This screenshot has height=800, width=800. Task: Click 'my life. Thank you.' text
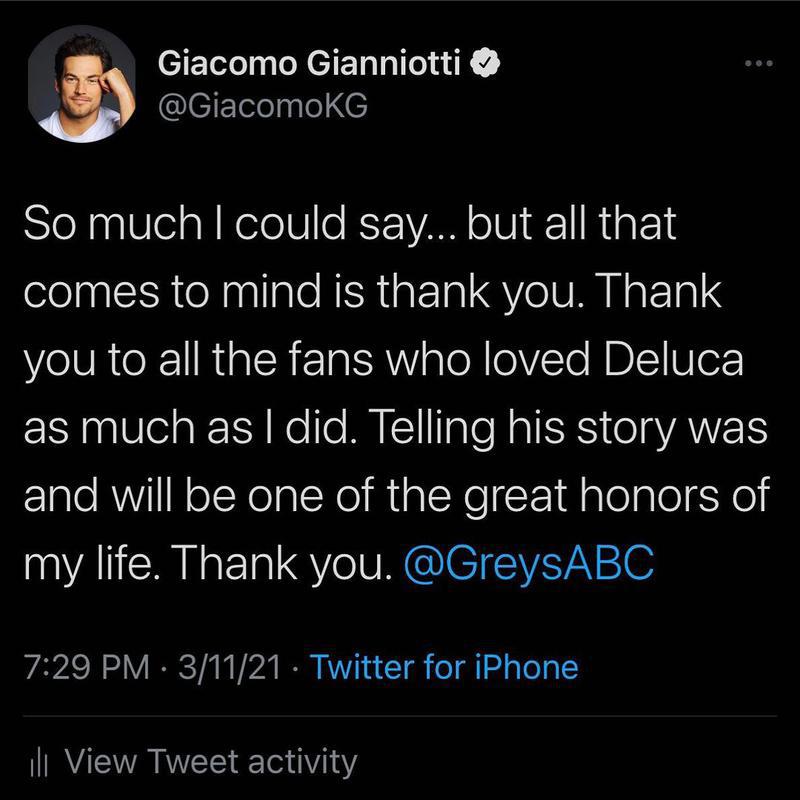click(x=209, y=563)
